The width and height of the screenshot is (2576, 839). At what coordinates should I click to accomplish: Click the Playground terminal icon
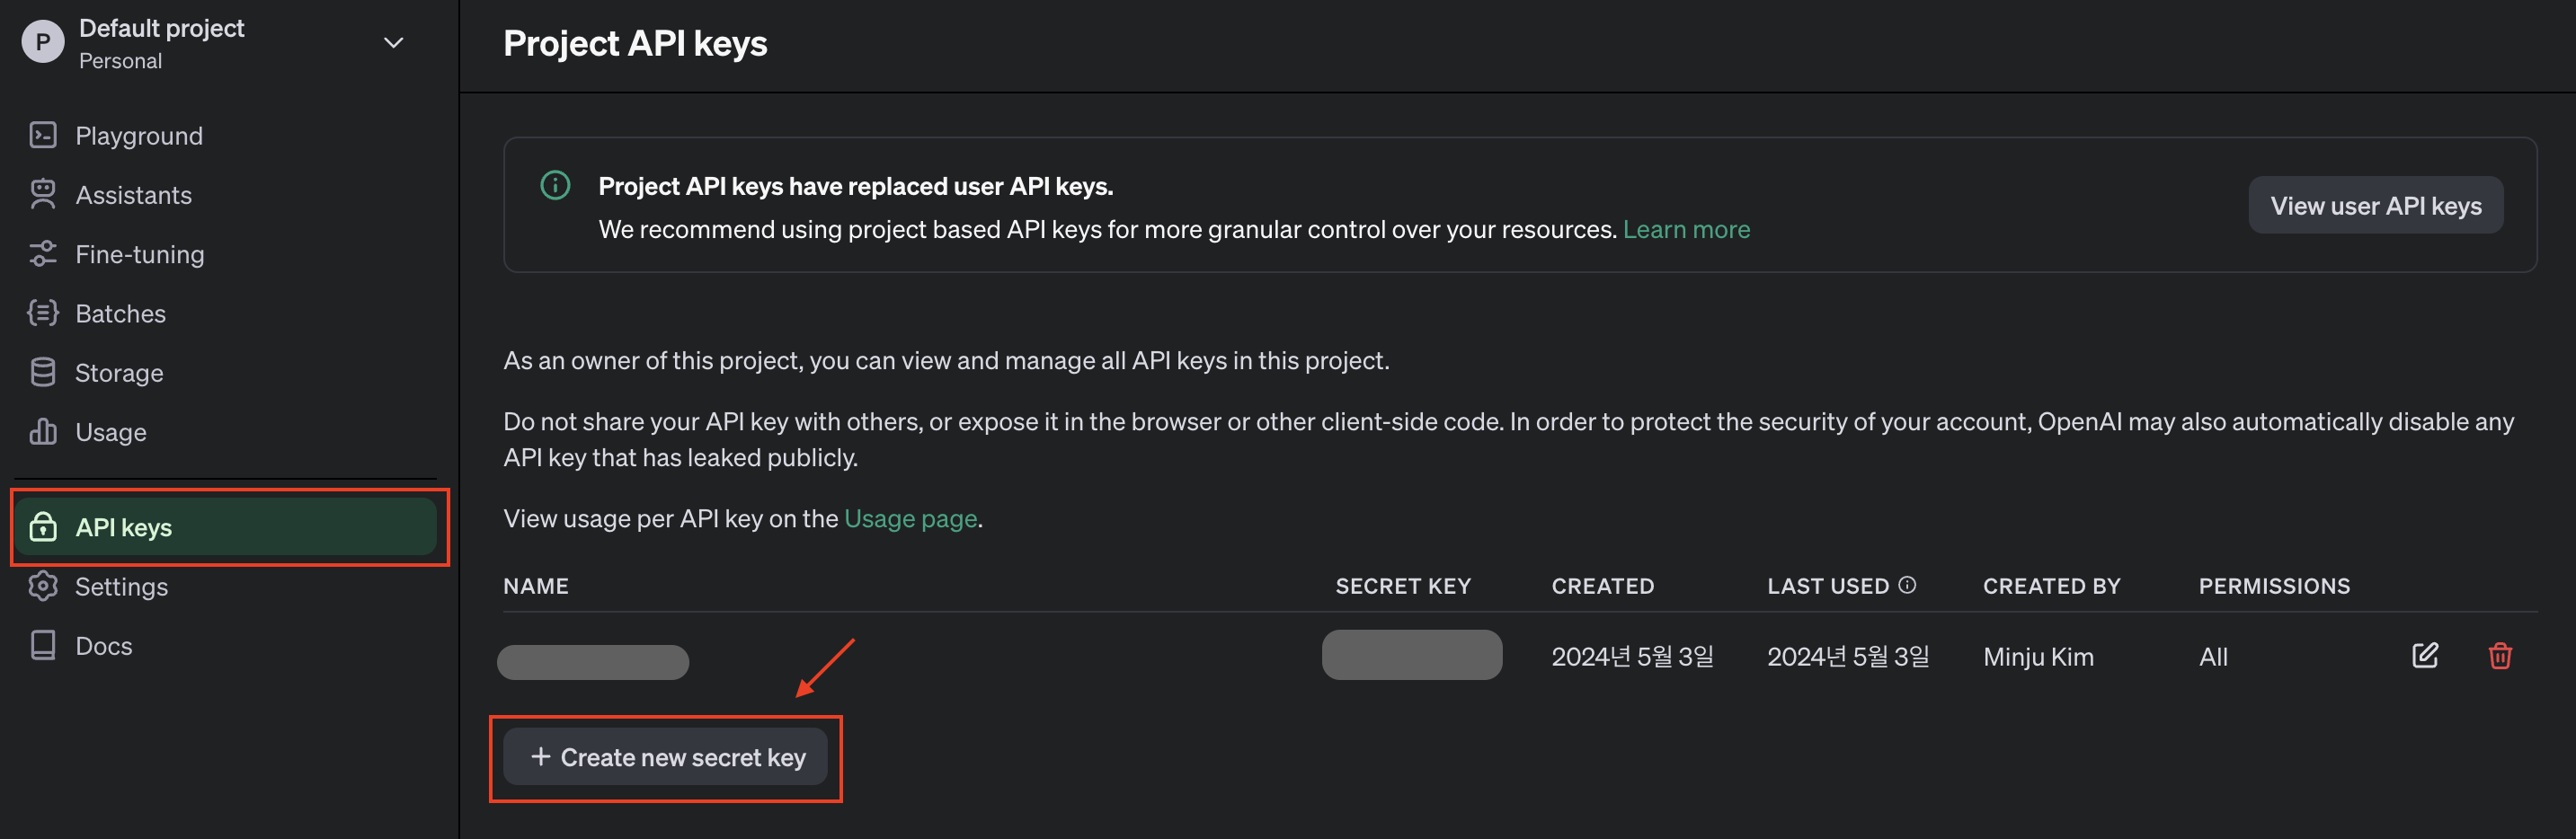pyautogui.click(x=43, y=135)
